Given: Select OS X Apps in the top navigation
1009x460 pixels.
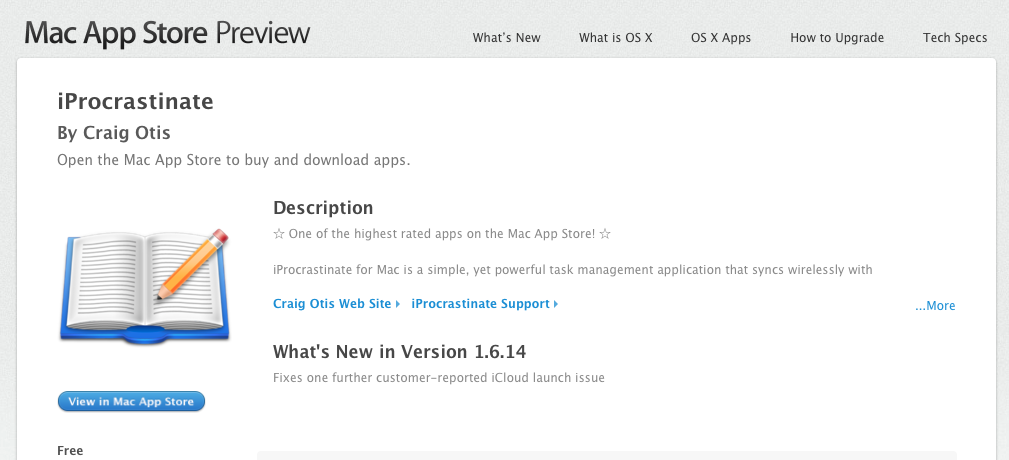Looking at the screenshot, I should [x=721, y=38].
